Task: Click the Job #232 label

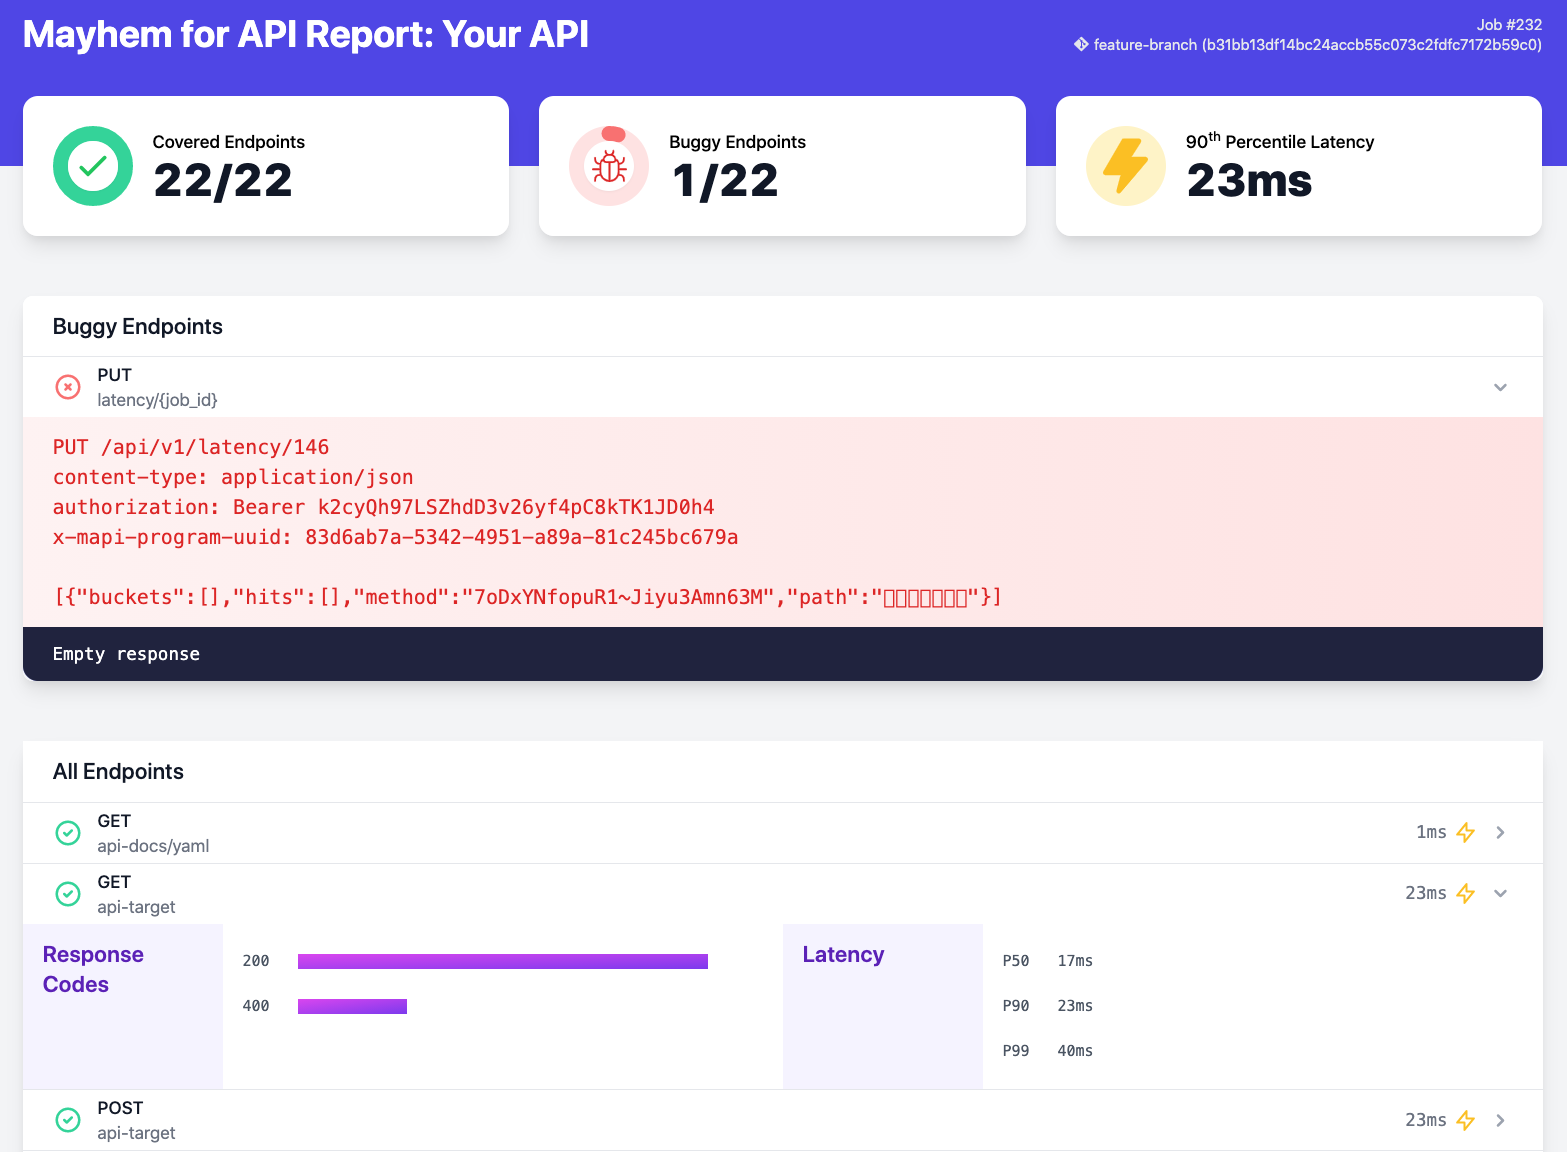Action: tap(1509, 24)
